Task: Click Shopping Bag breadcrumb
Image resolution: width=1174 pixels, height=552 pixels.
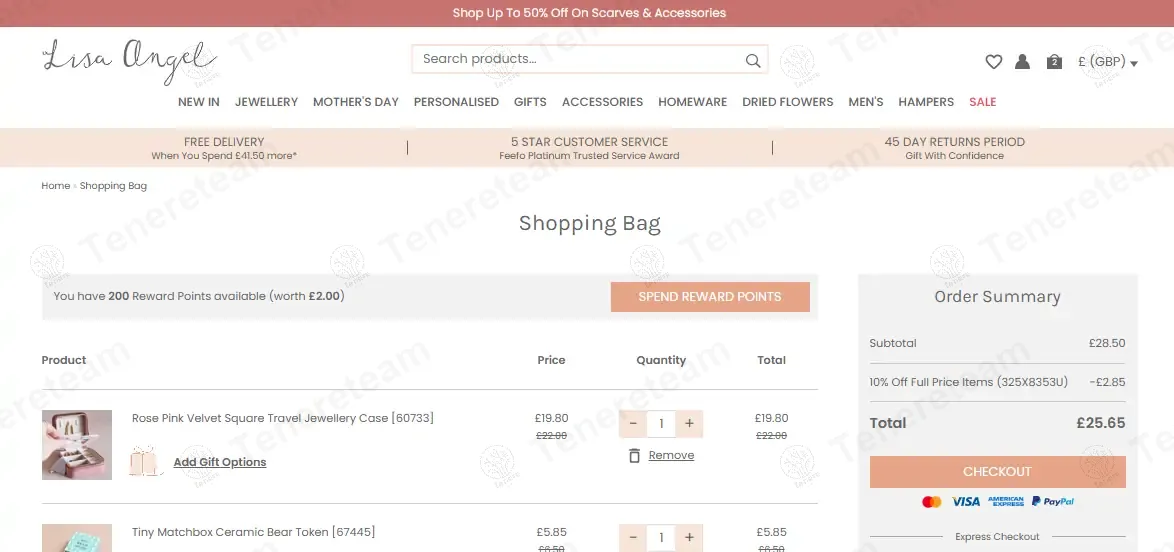Action: click(113, 186)
